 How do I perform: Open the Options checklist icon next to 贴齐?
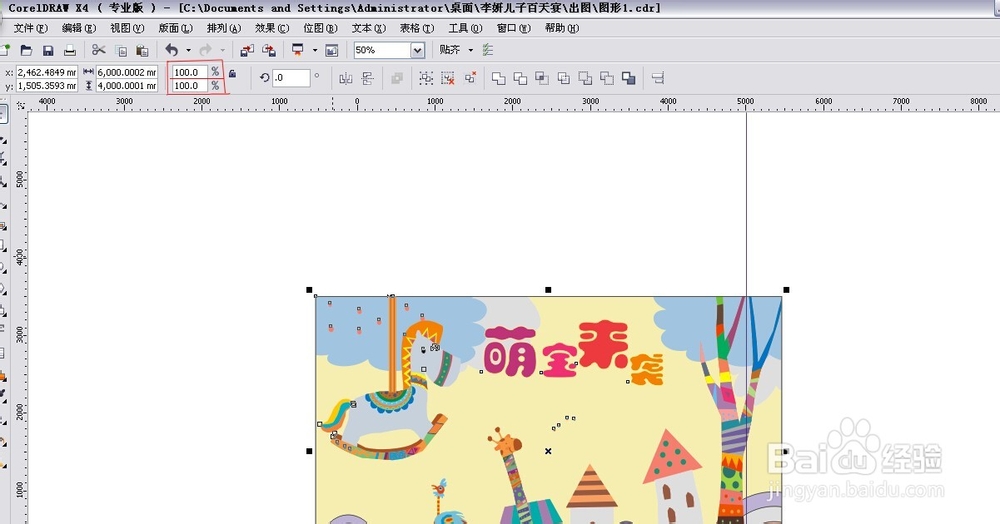point(488,50)
